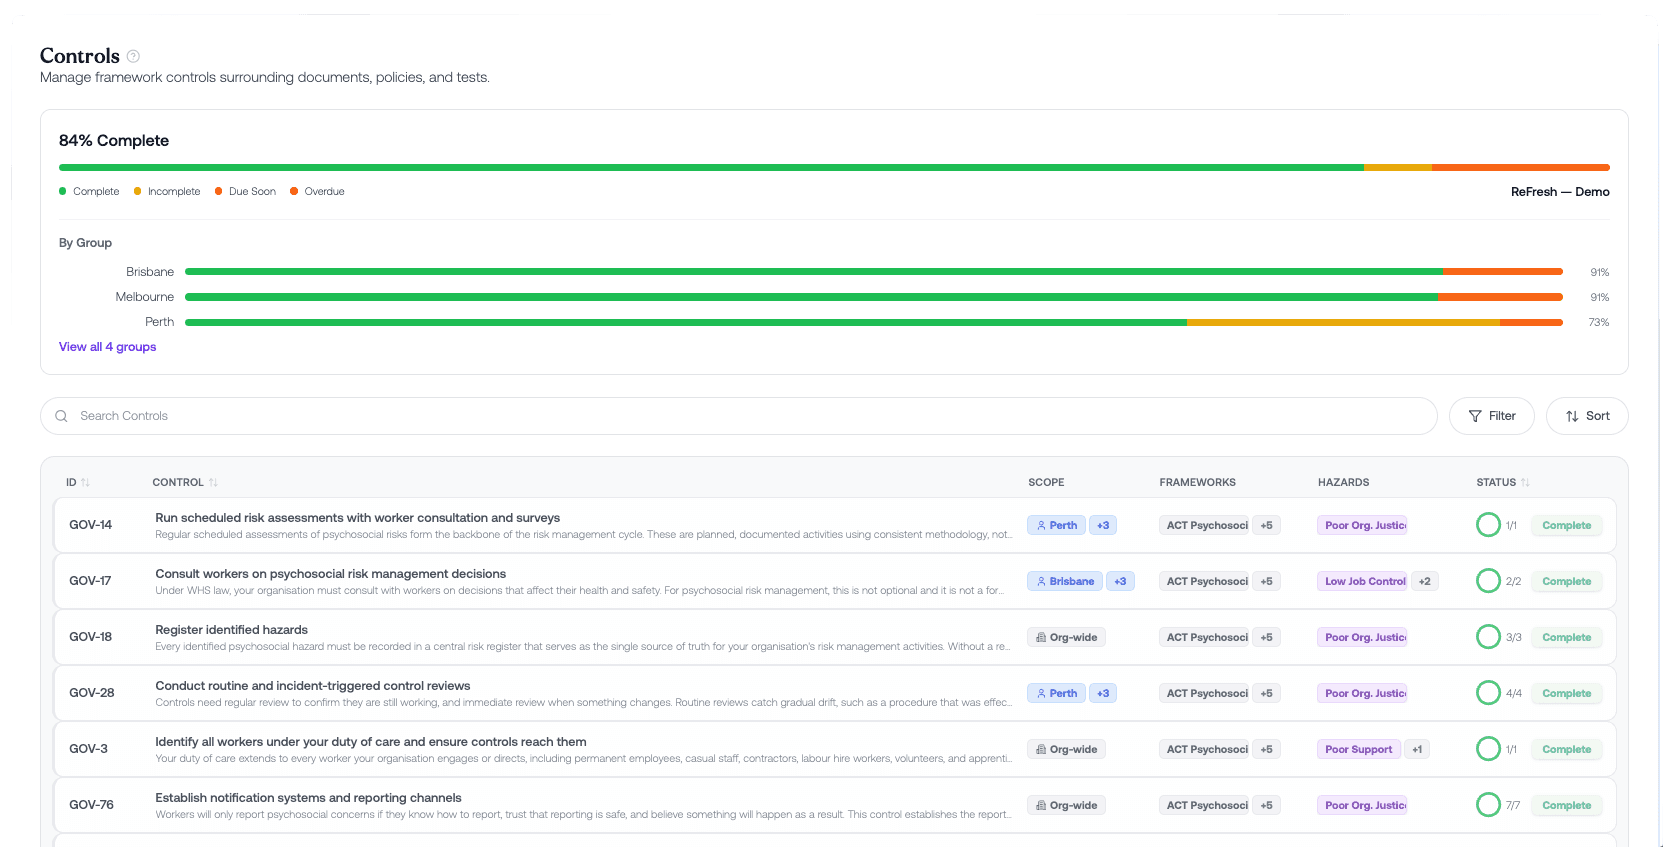Screen dimensions: 1663x847
Task: Expand the +3 scope chip in row GOV-14
Action: point(1103,525)
